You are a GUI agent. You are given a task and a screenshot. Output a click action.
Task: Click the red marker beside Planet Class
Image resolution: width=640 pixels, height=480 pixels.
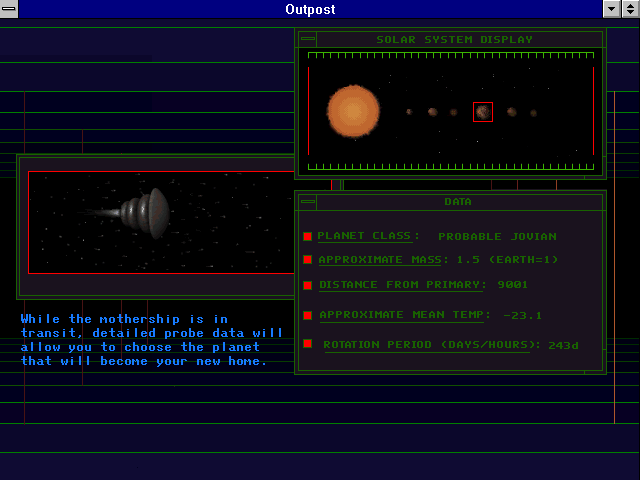307,236
